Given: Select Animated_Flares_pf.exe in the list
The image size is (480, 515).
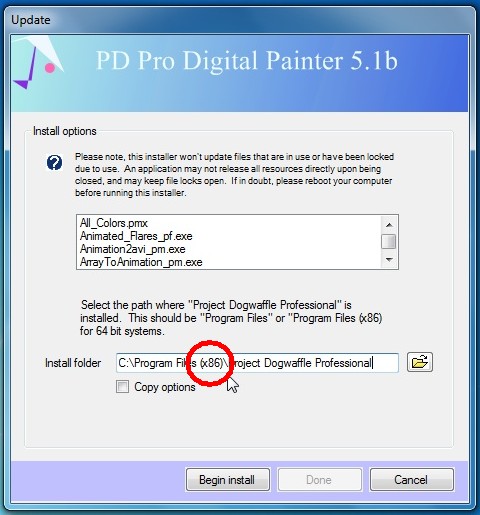Looking at the screenshot, I should pos(136,236).
